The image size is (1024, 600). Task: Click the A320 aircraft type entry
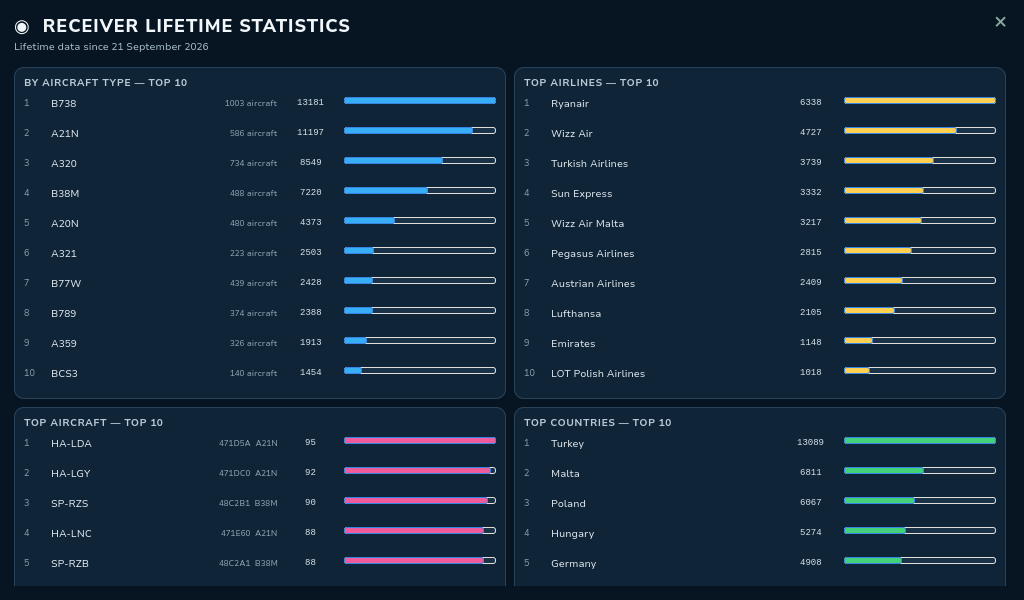[x=64, y=163]
